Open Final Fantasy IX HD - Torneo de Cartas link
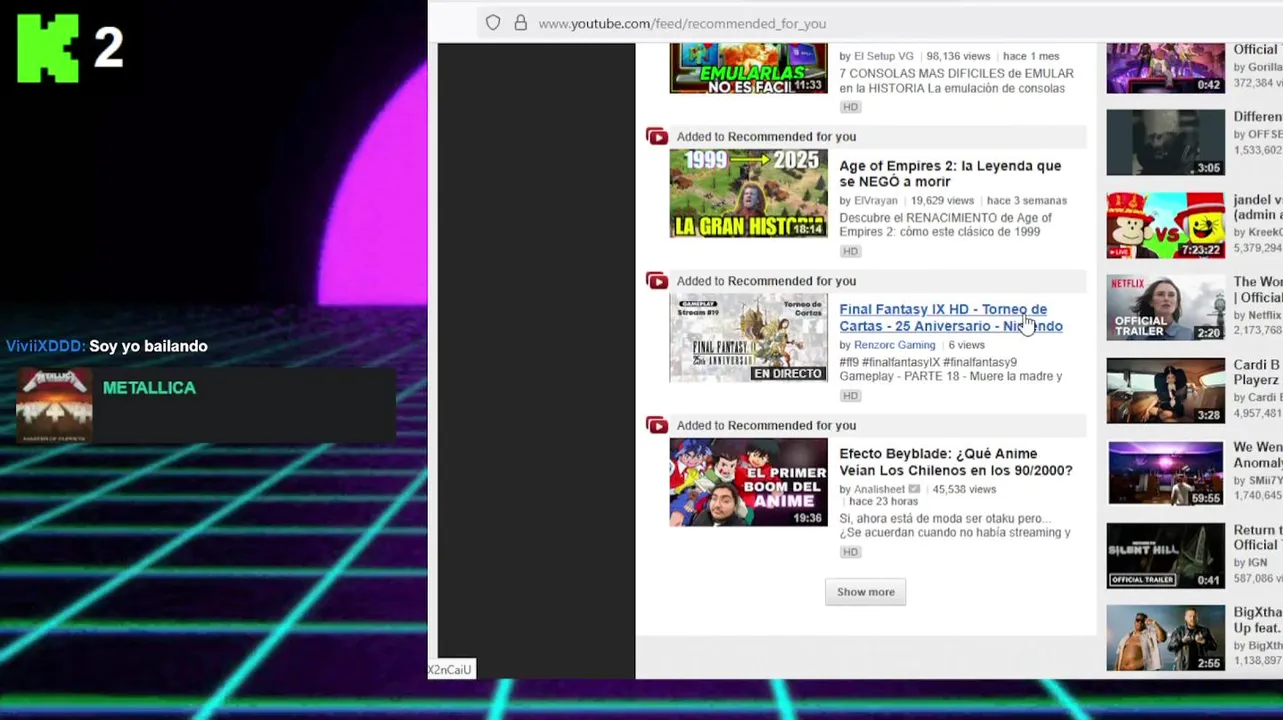 950,318
